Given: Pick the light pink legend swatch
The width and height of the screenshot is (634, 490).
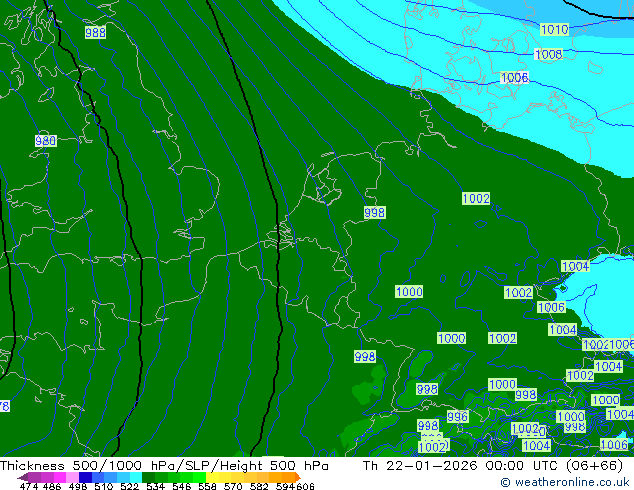Looking at the screenshot, I should click(72, 477).
